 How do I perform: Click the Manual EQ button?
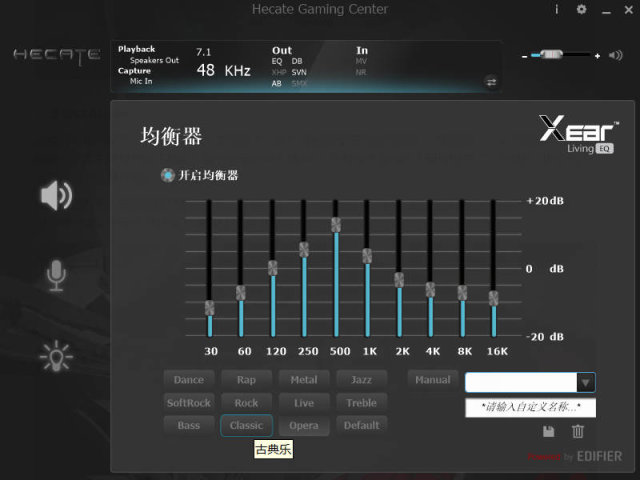coord(433,380)
